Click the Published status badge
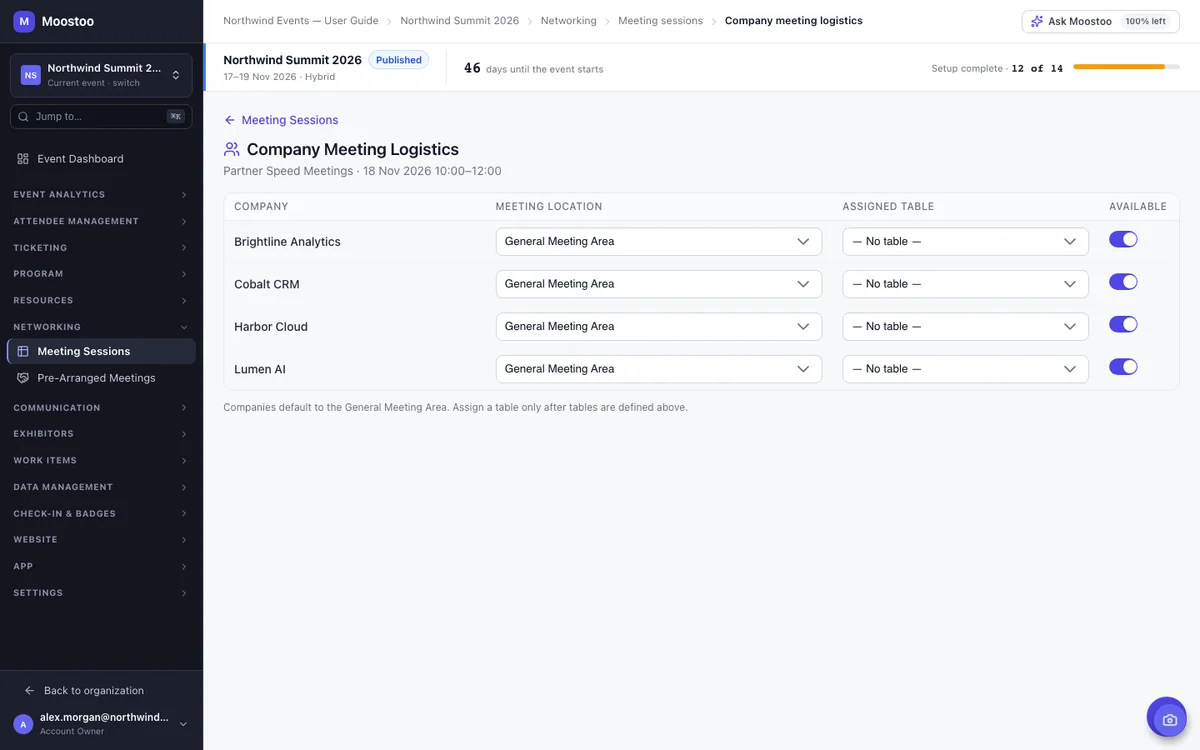 pyautogui.click(x=399, y=60)
